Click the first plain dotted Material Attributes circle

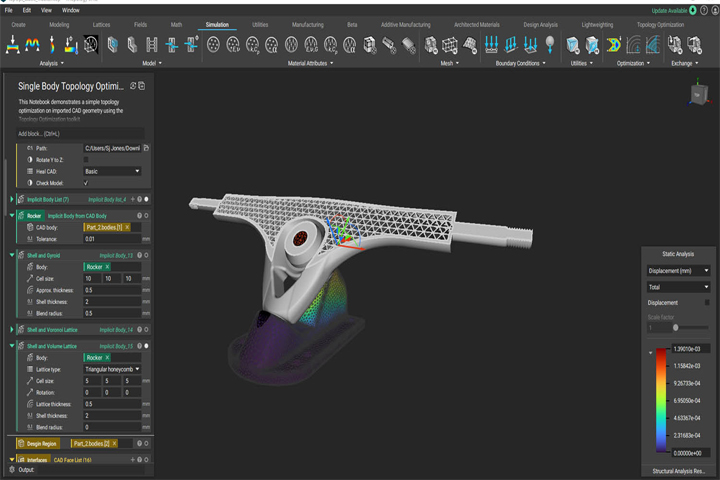(x=213, y=45)
